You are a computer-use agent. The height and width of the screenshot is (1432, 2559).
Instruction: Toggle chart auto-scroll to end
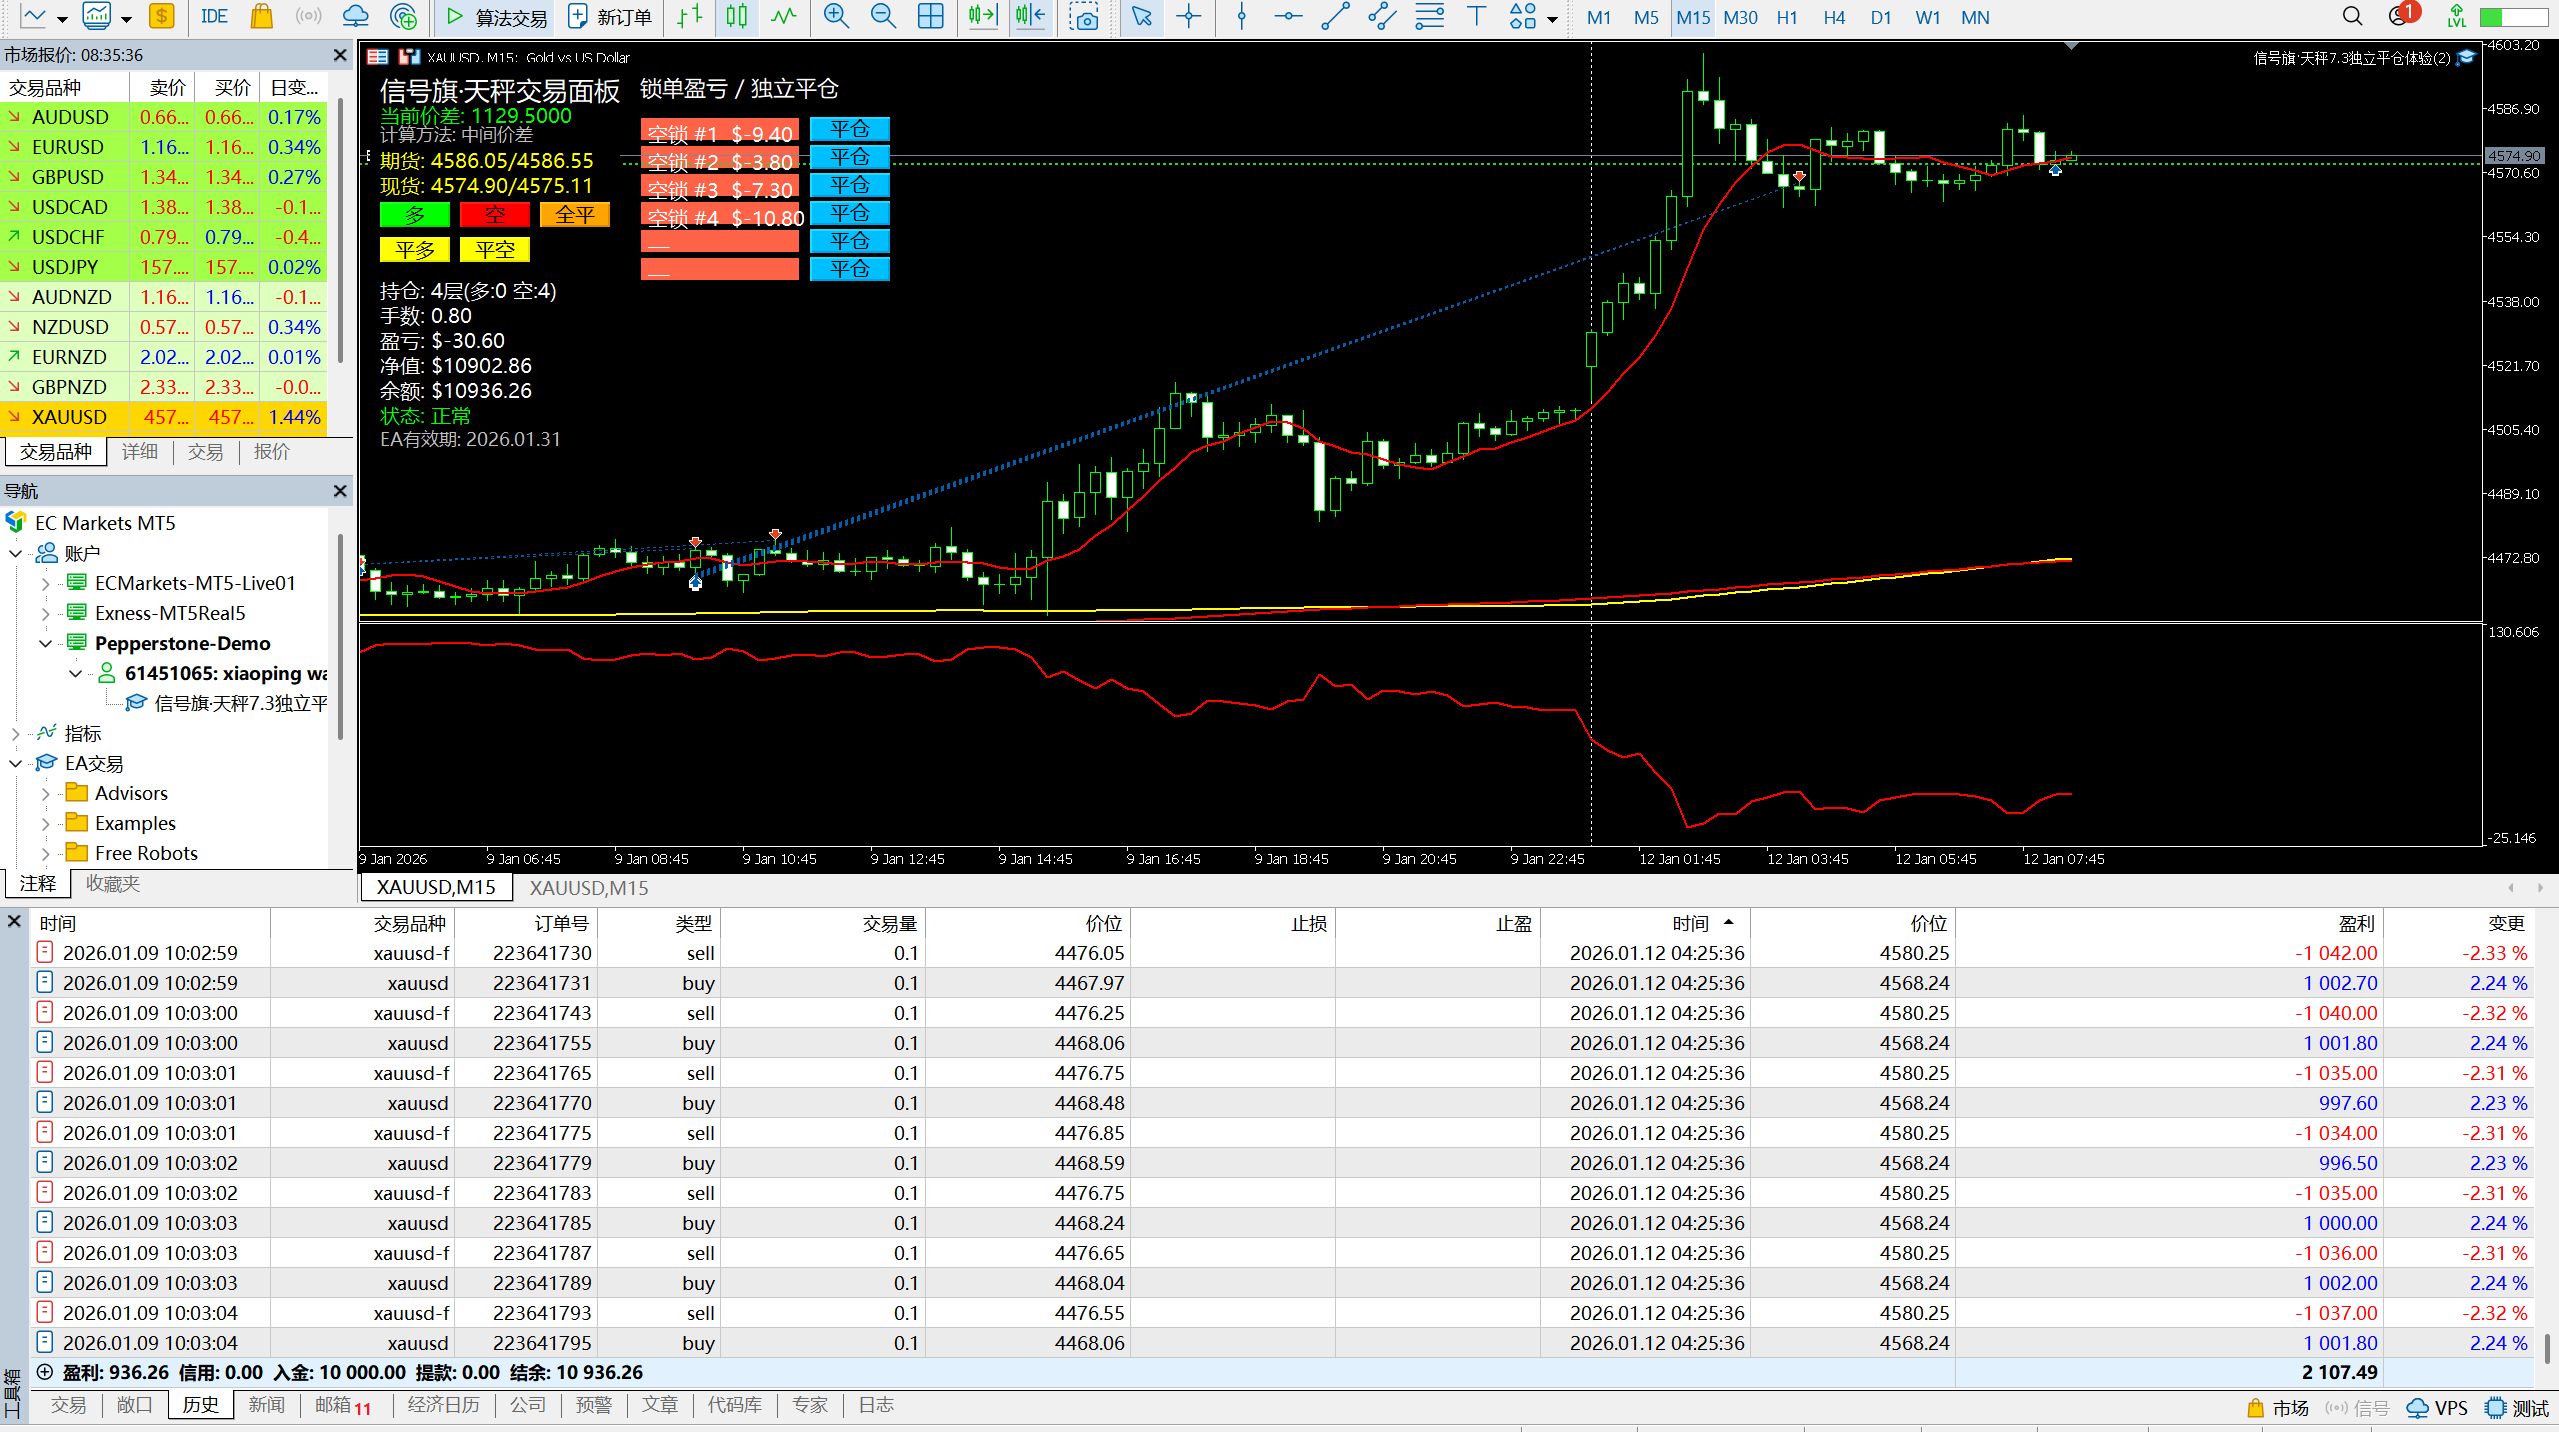pyautogui.click(x=982, y=16)
